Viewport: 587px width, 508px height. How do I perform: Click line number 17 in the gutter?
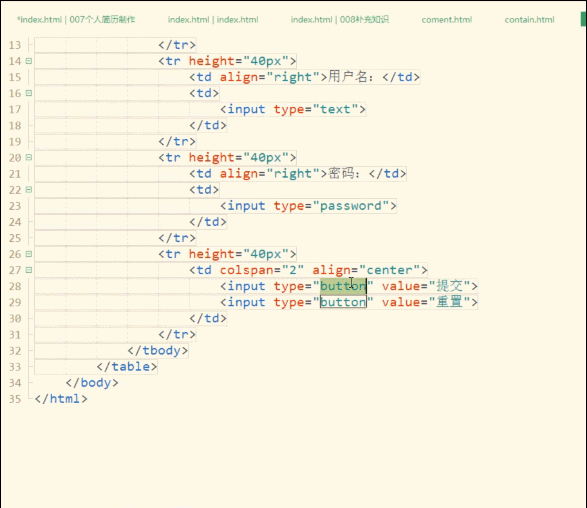click(15, 110)
